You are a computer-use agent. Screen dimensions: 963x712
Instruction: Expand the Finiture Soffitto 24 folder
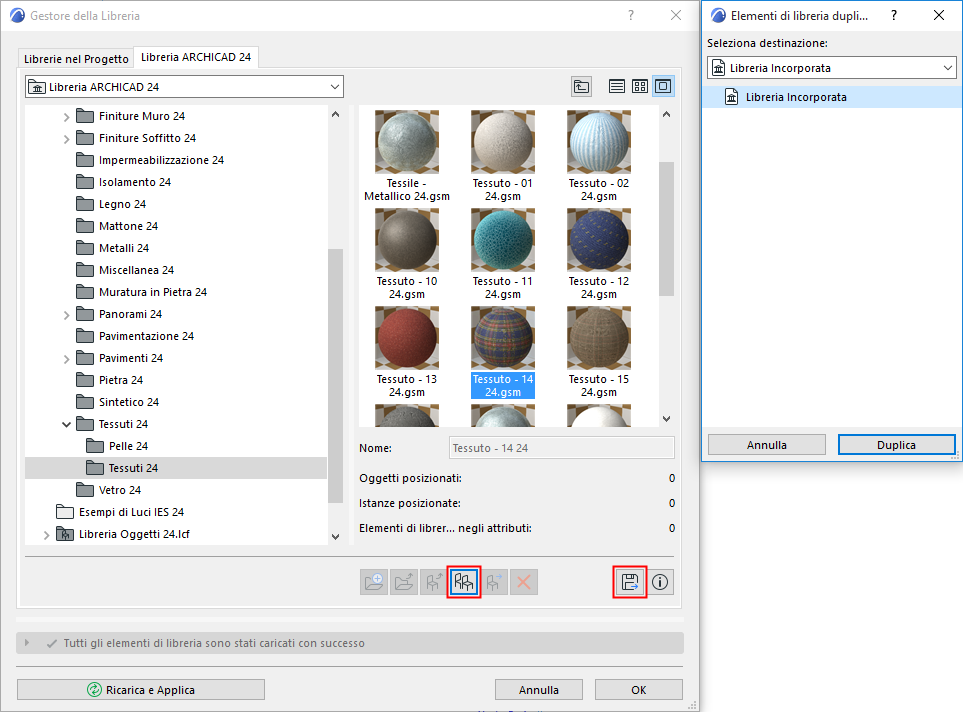tap(66, 139)
